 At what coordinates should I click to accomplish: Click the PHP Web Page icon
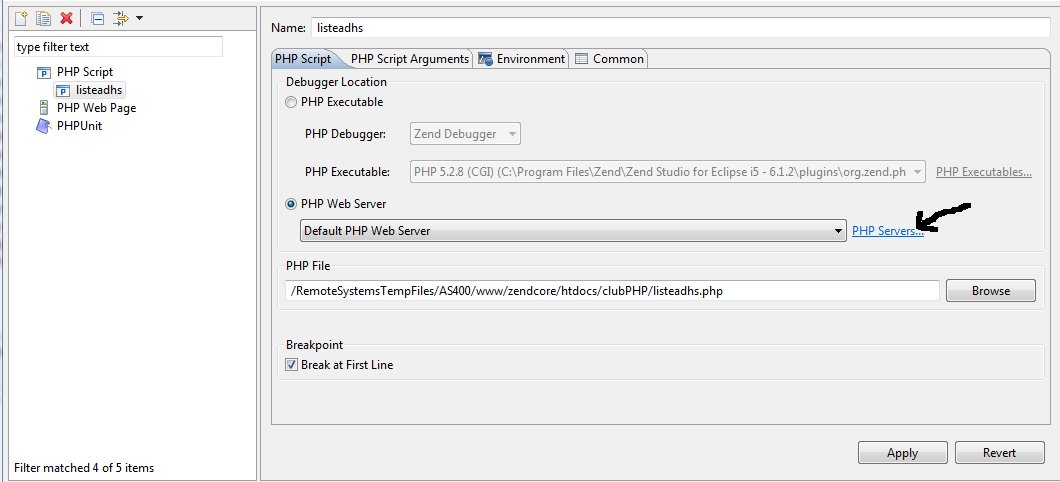pos(44,107)
